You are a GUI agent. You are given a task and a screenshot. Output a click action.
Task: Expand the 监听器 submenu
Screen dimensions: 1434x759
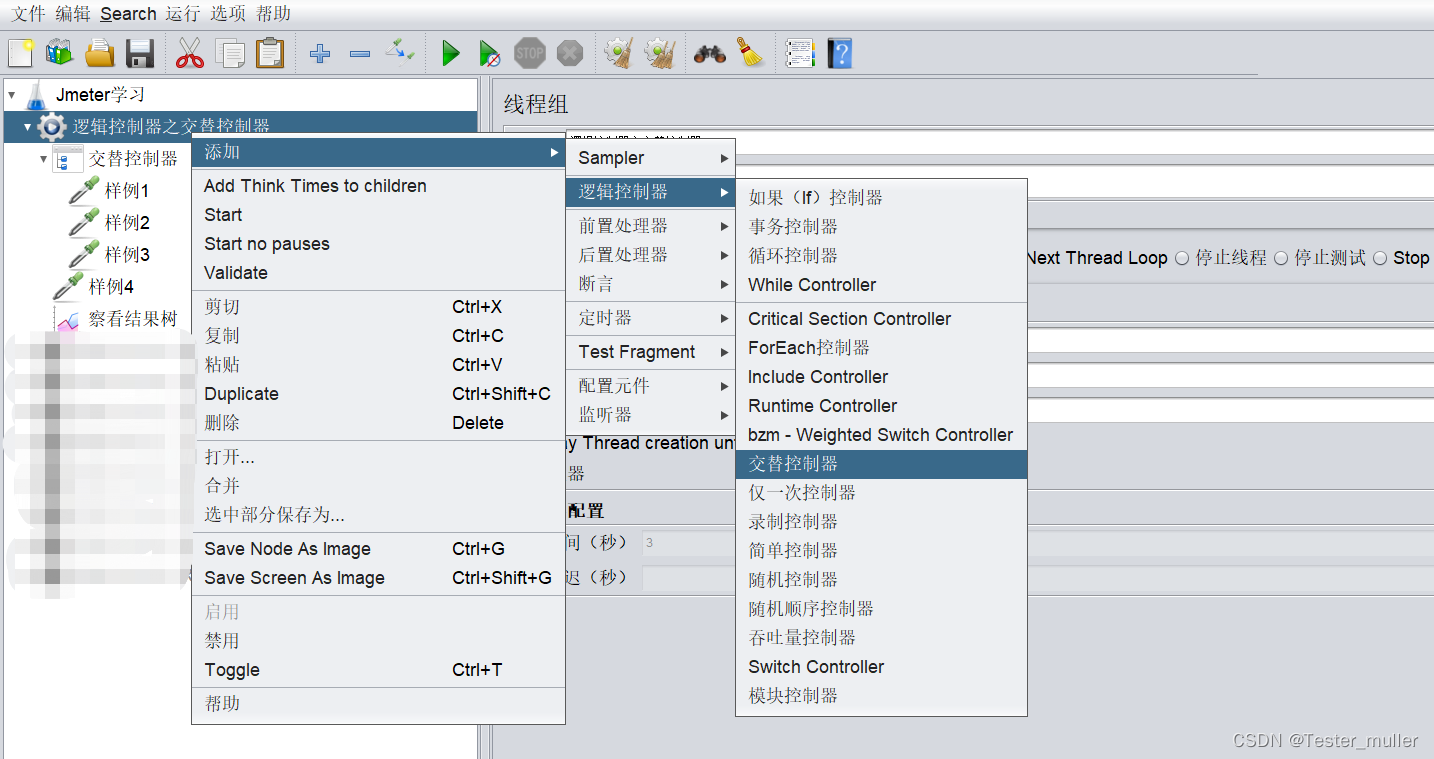pos(651,415)
